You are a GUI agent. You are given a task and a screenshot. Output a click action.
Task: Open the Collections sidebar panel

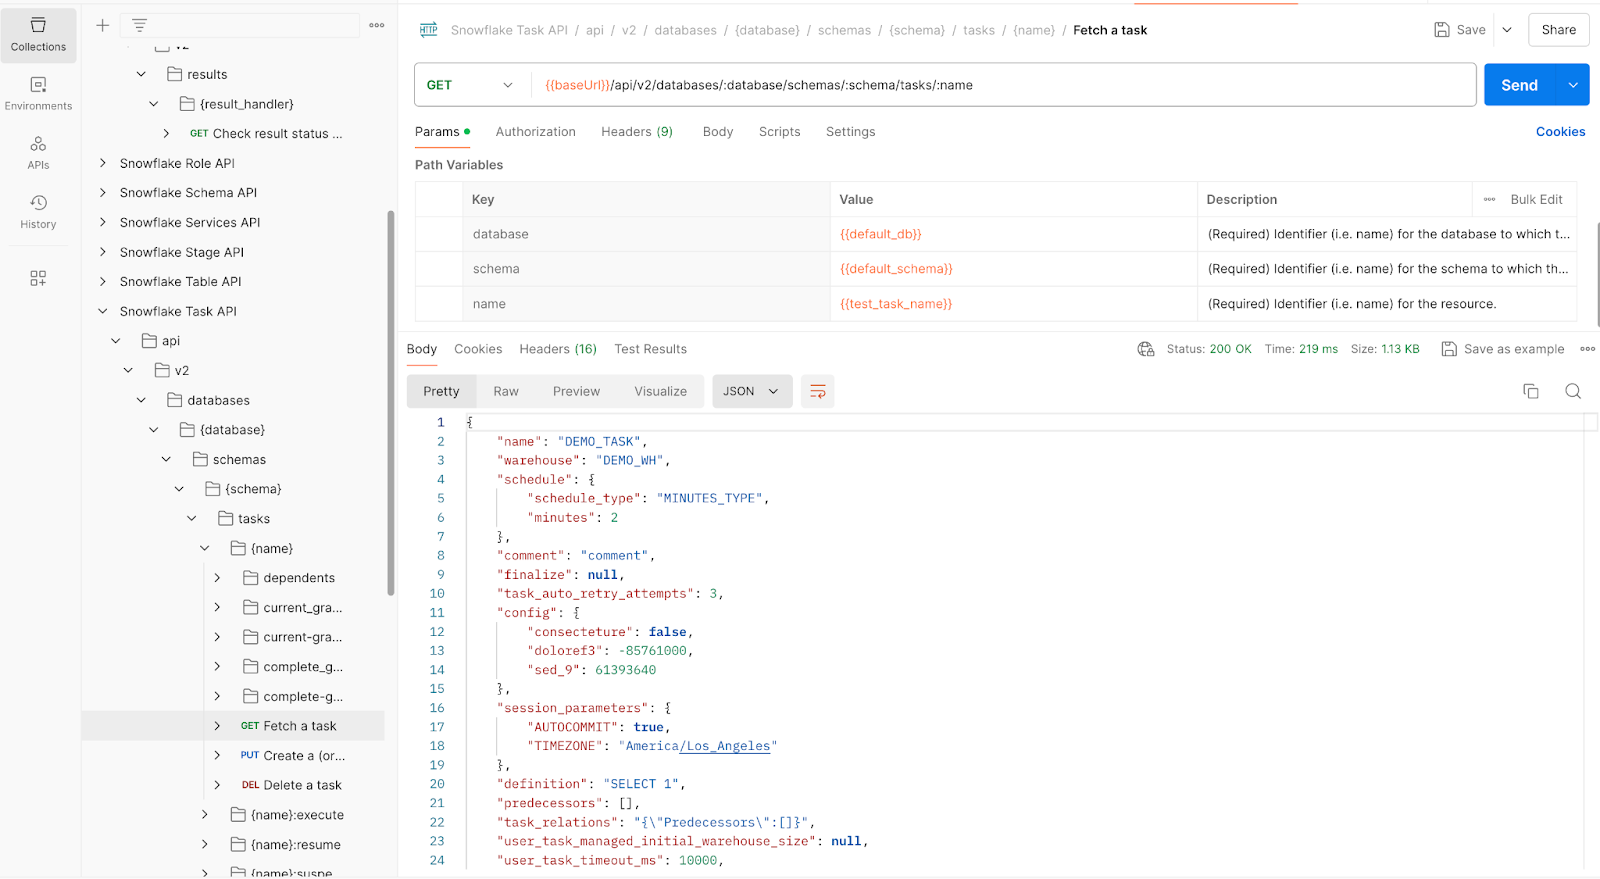click(x=38, y=35)
